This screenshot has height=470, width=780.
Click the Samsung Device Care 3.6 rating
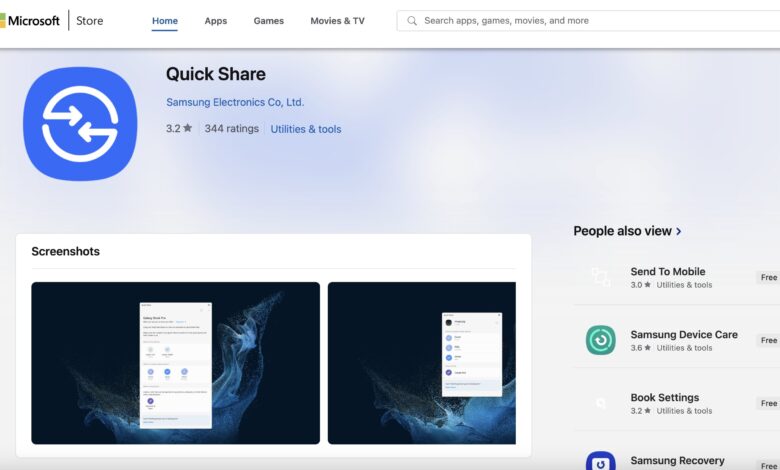(641, 348)
